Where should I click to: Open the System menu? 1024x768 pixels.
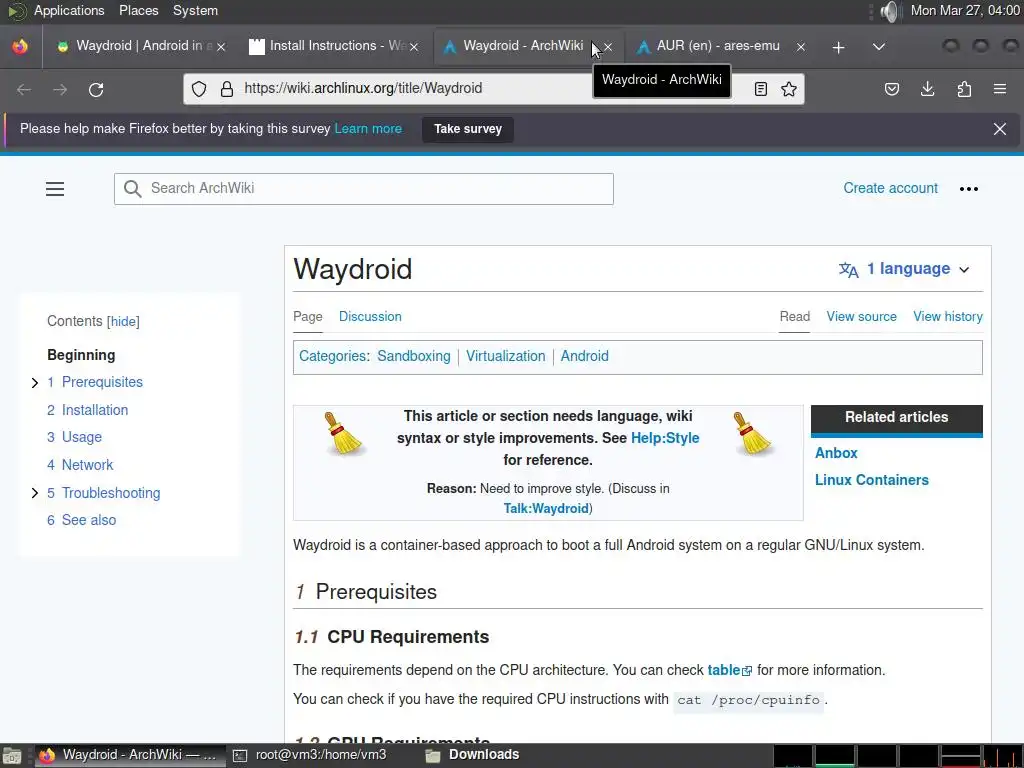[x=195, y=10]
